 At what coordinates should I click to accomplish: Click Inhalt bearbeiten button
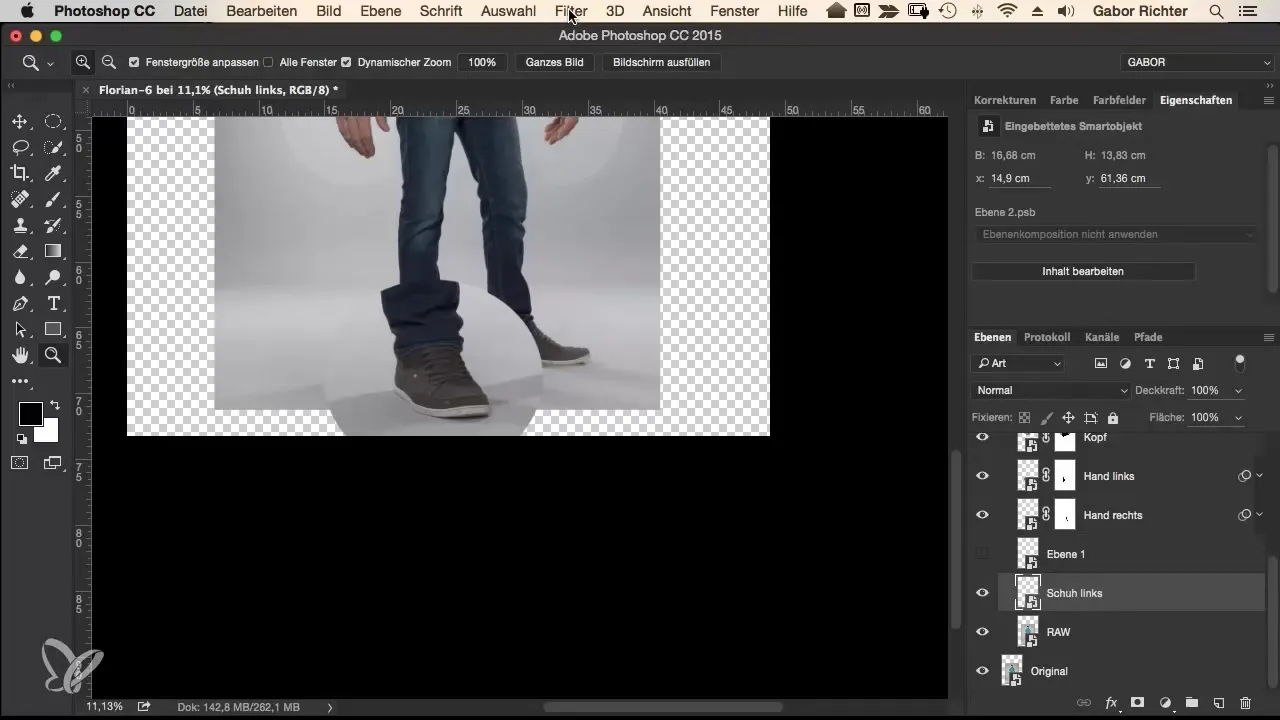[1083, 271]
